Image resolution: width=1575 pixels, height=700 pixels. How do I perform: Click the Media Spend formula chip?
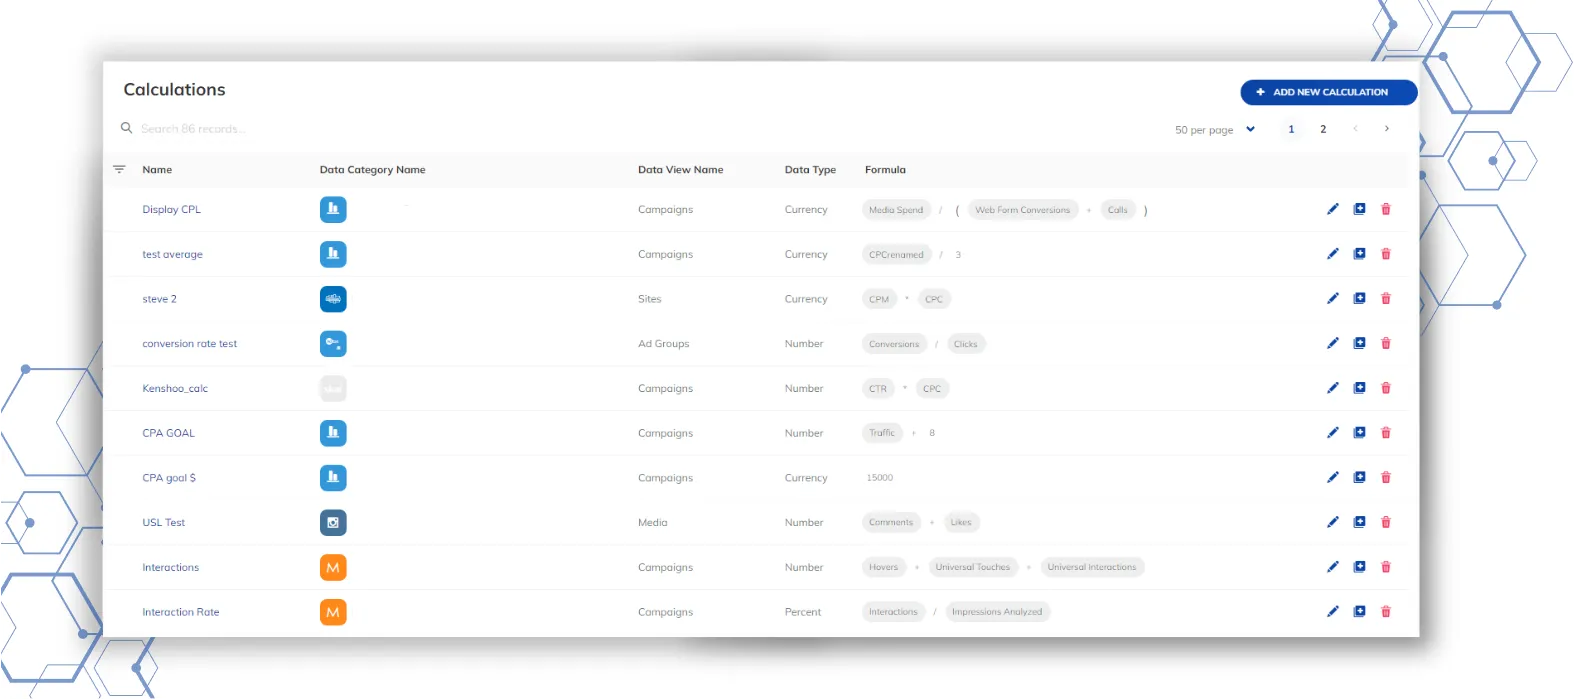[896, 210]
